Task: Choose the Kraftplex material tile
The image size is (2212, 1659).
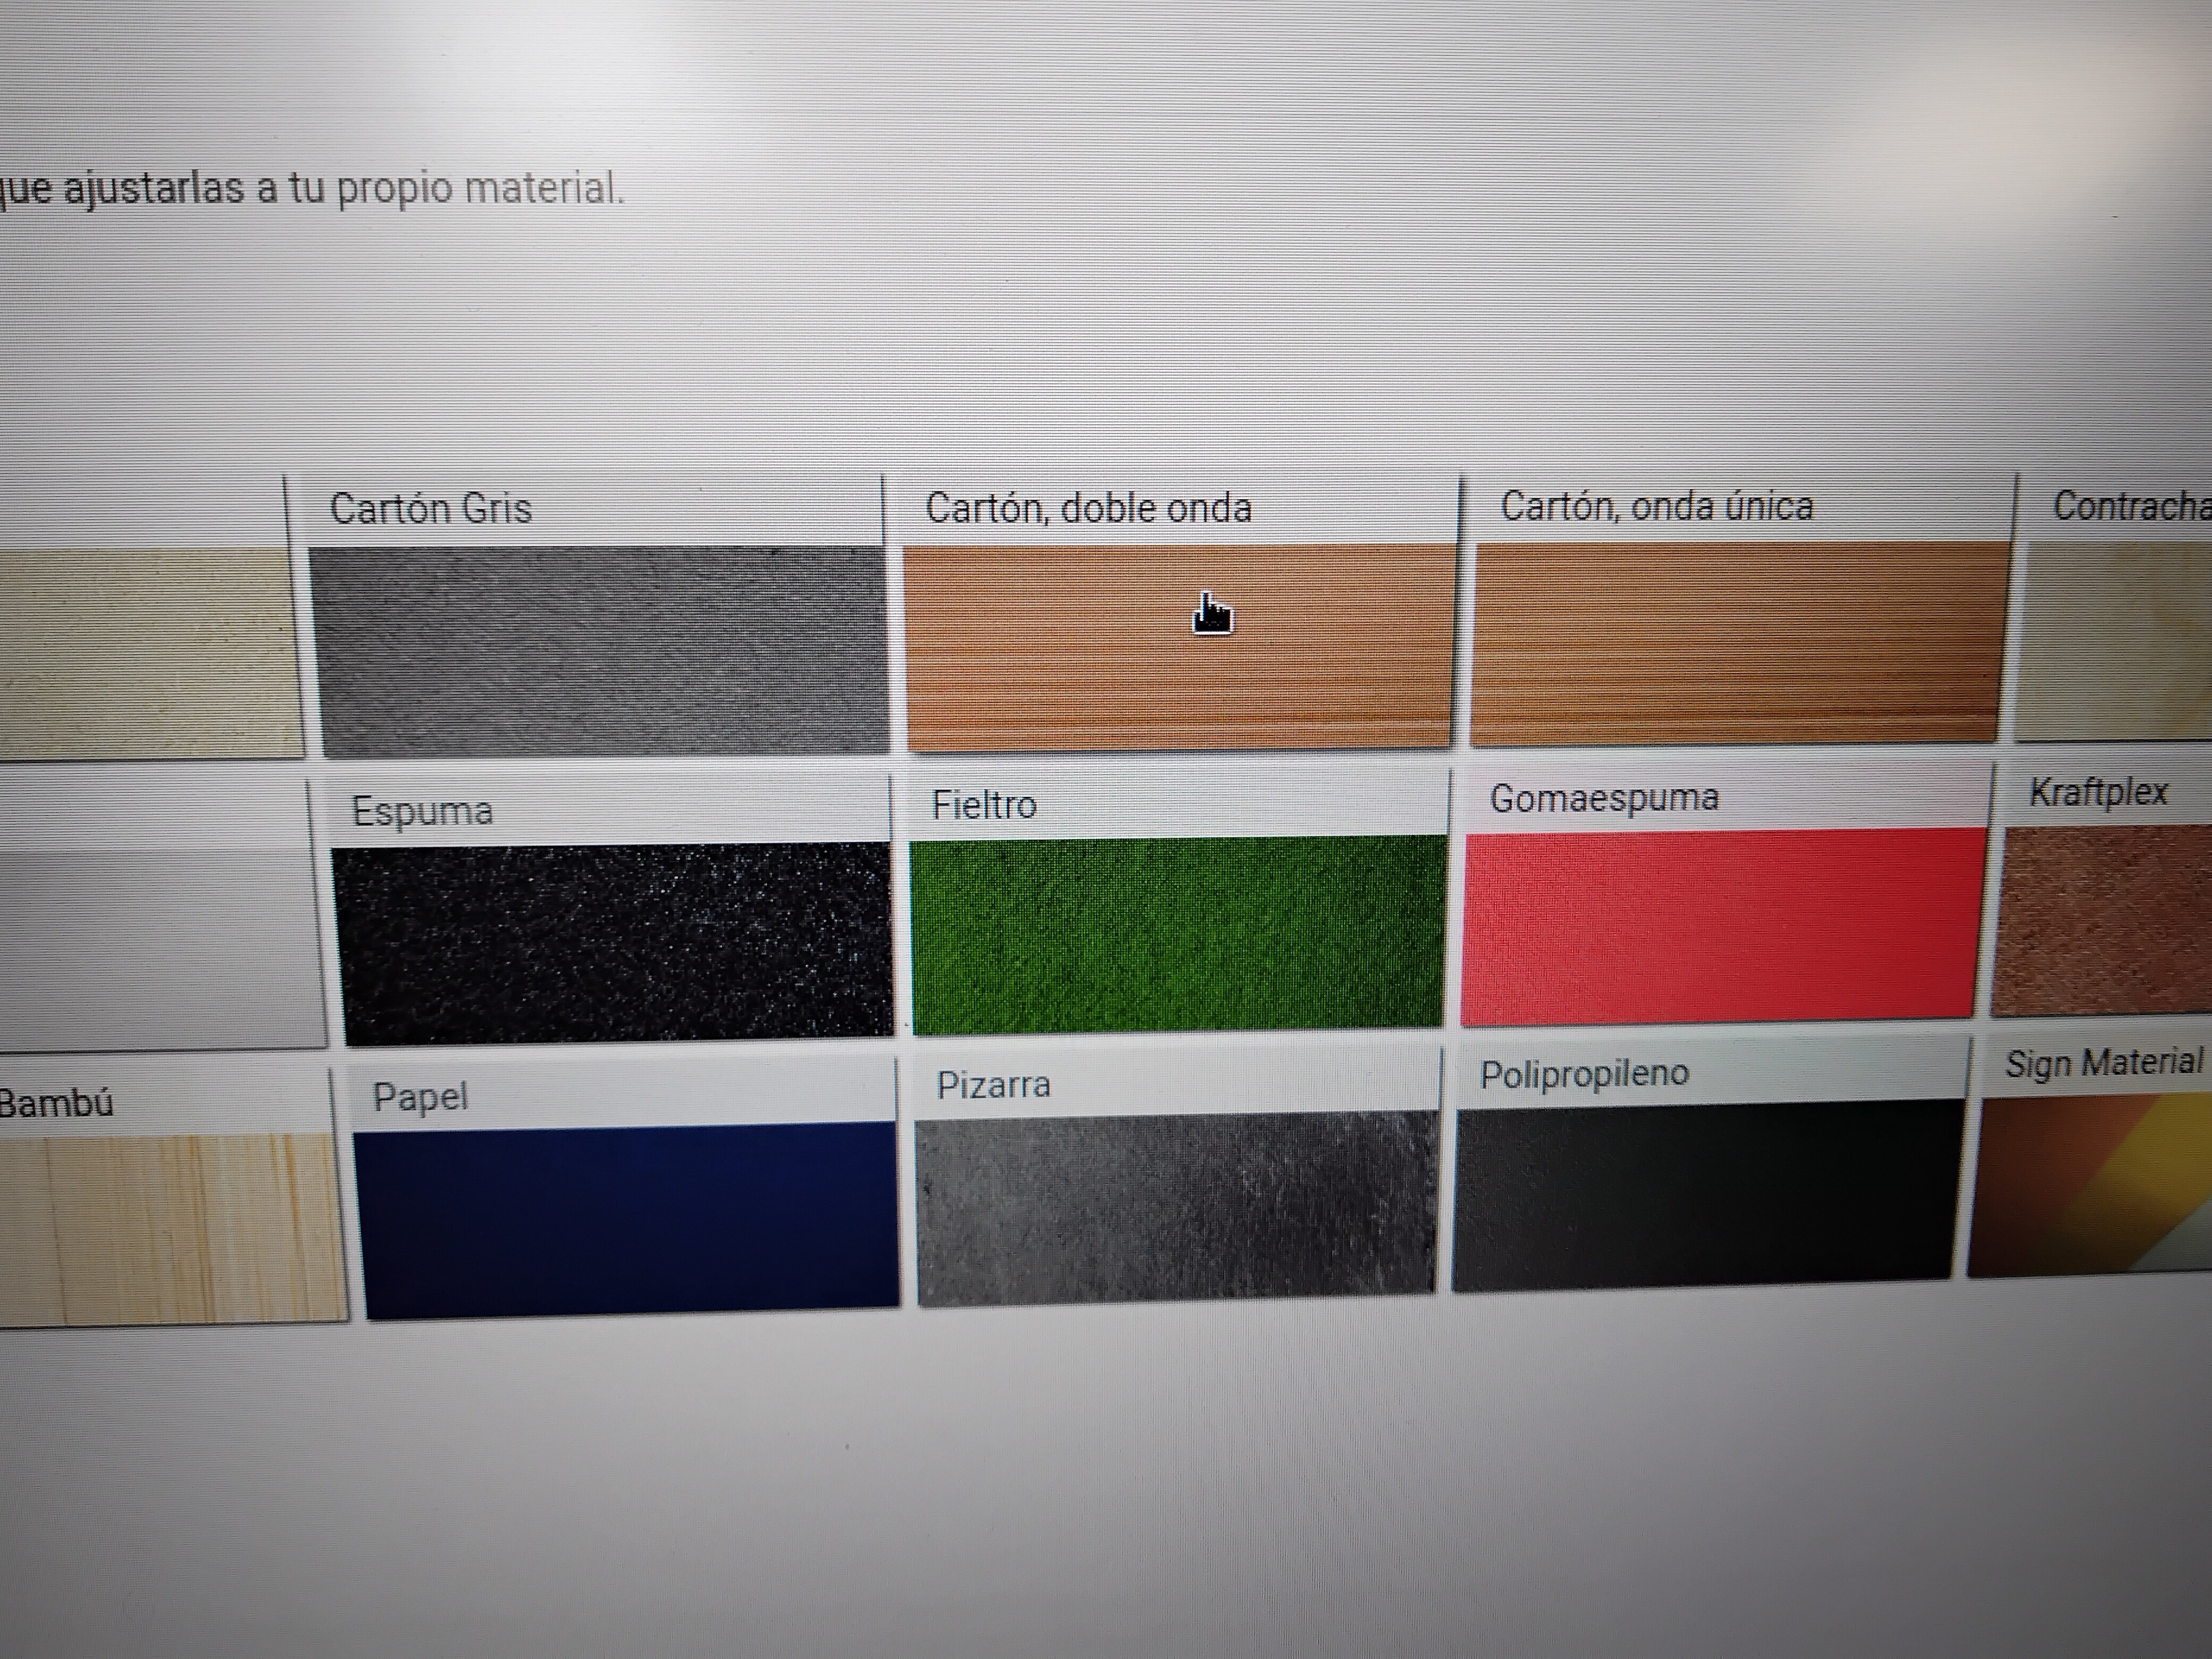Action: coord(2100,920)
